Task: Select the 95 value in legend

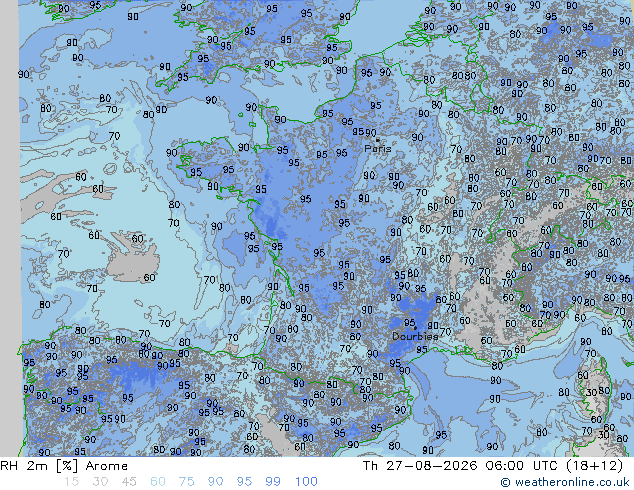Action: (244, 482)
